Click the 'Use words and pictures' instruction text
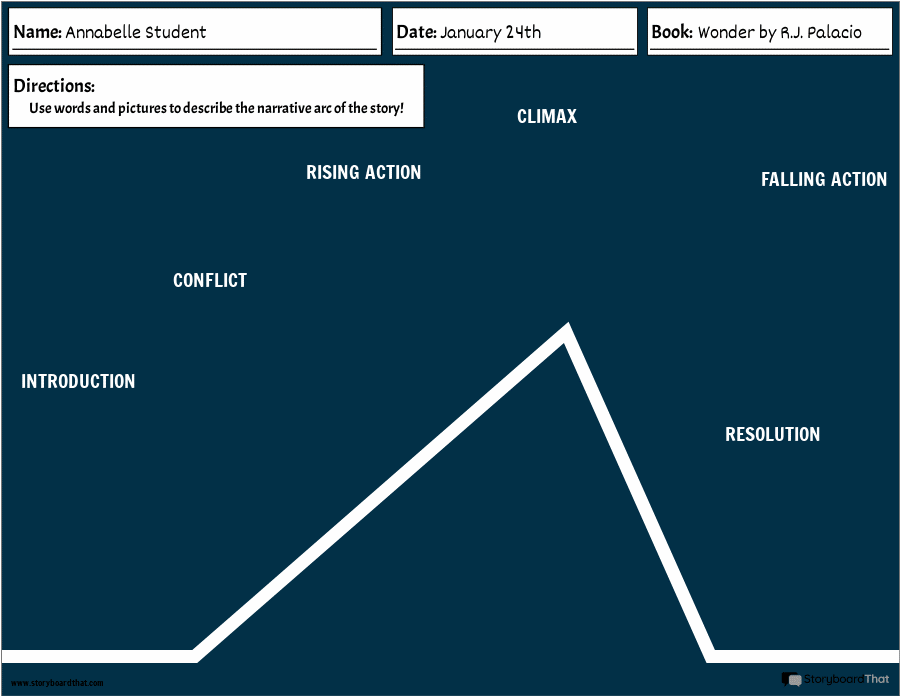This screenshot has height=696, width=900. (x=216, y=108)
